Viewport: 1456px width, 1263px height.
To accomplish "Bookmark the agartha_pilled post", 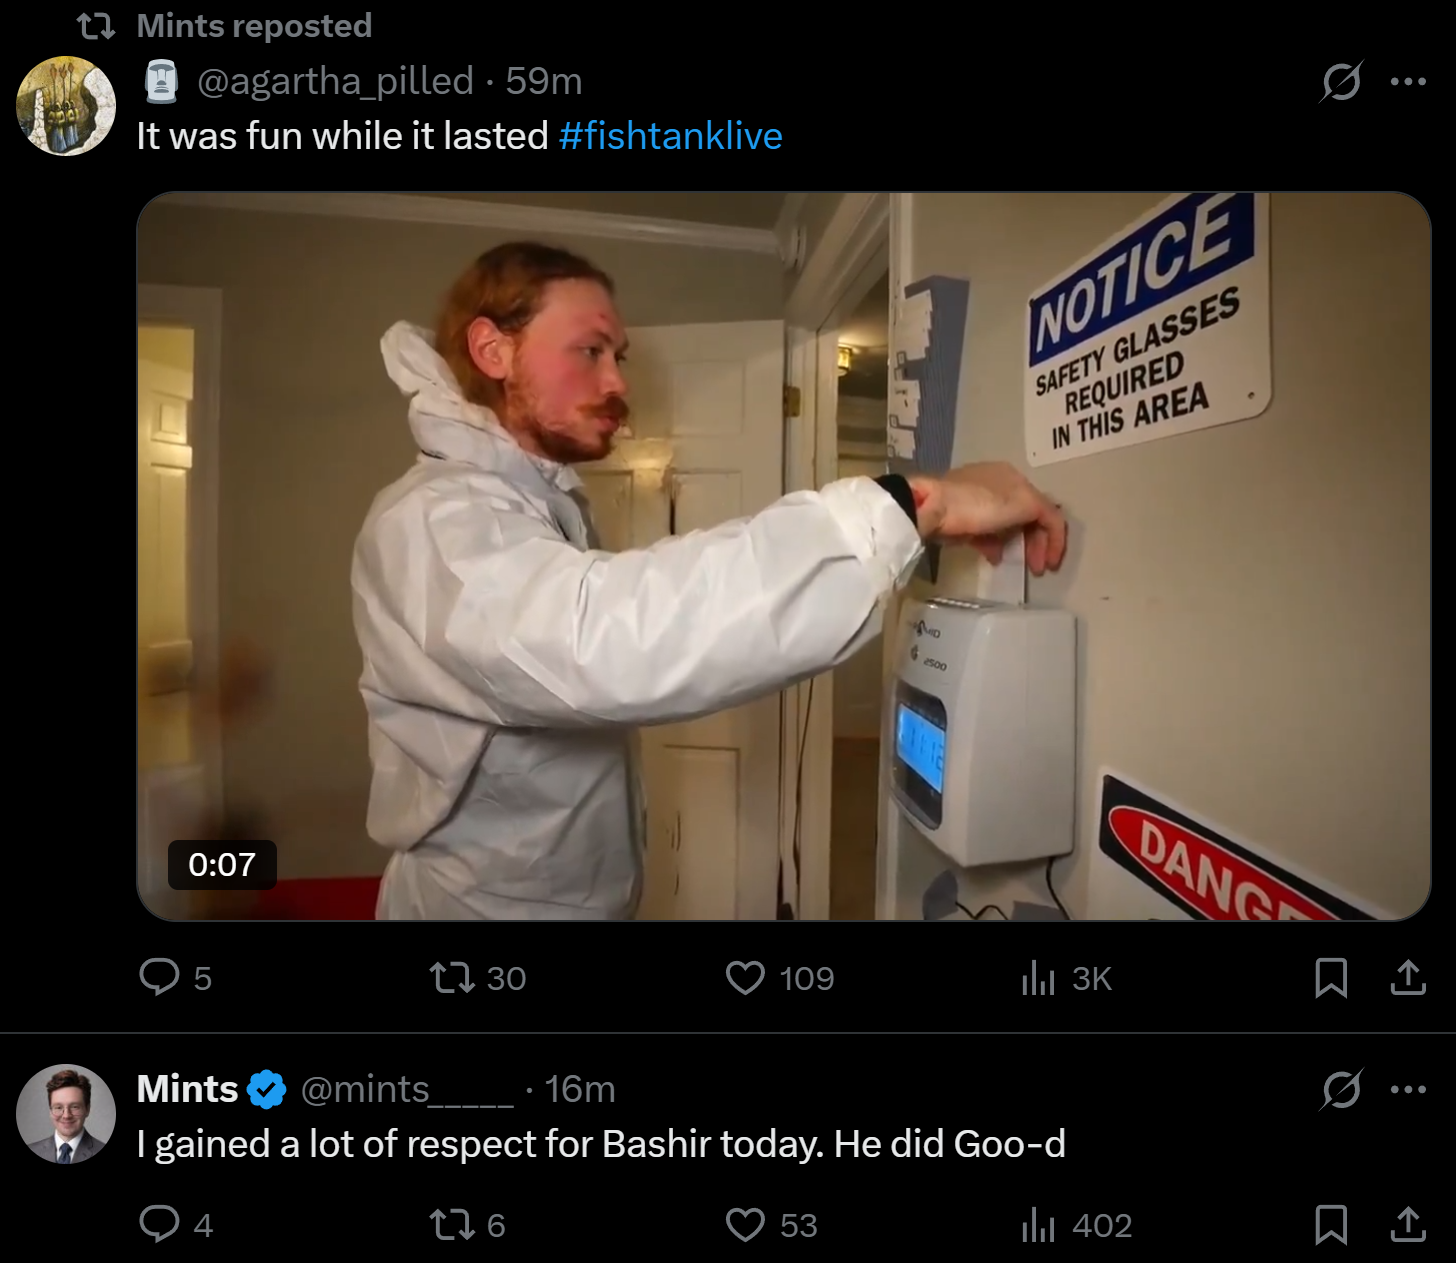I will [1331, 977].
